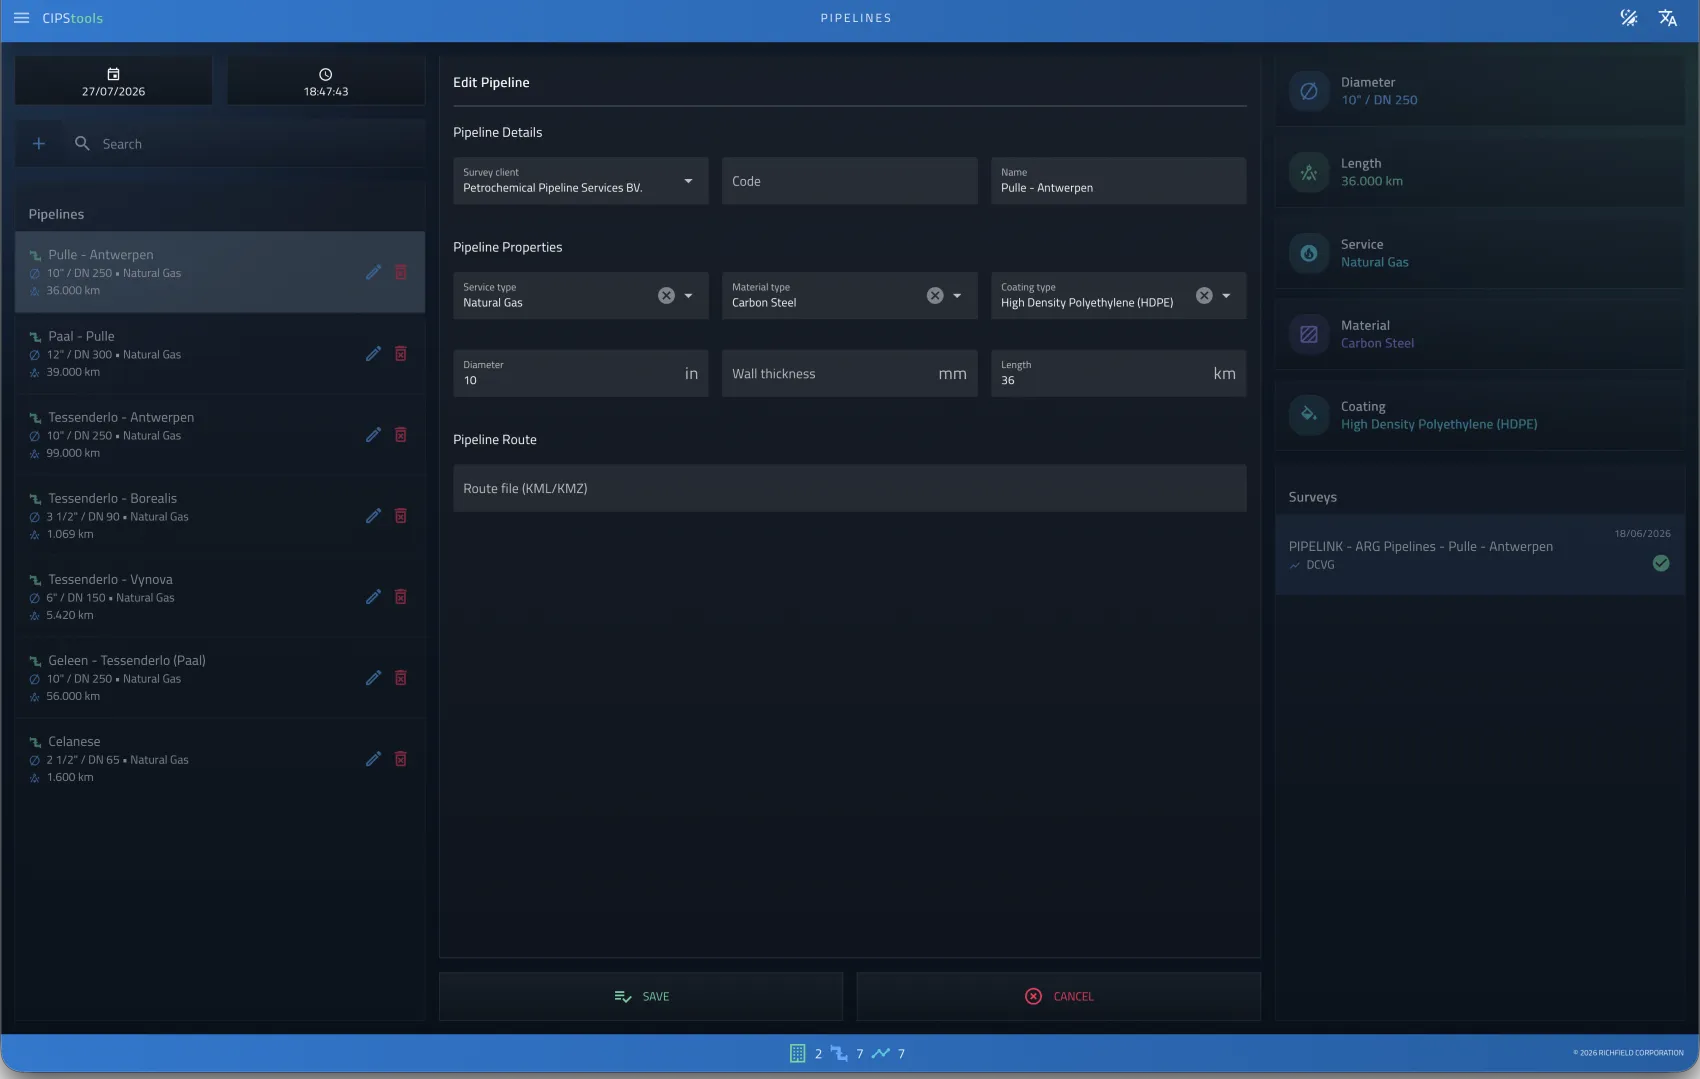Viewport: 1700px width, 1079px height.
Task: Toggle the theme icon in top bar
Action: coord(1629,18)
